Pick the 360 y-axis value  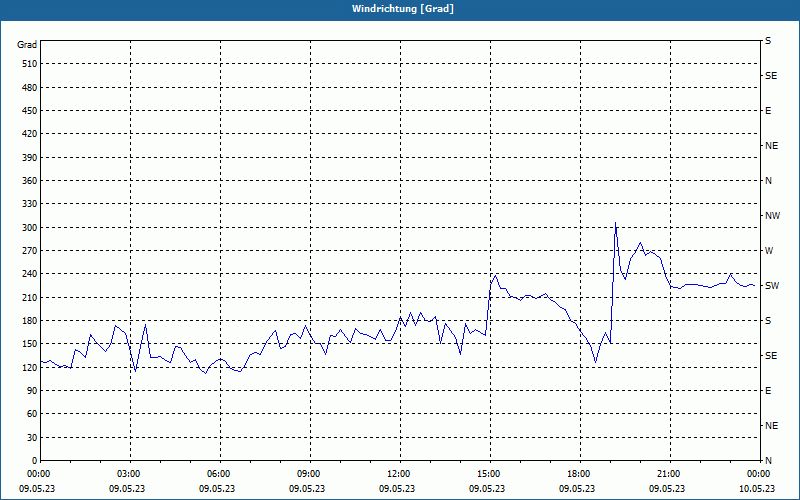click(x=30, y=181)
